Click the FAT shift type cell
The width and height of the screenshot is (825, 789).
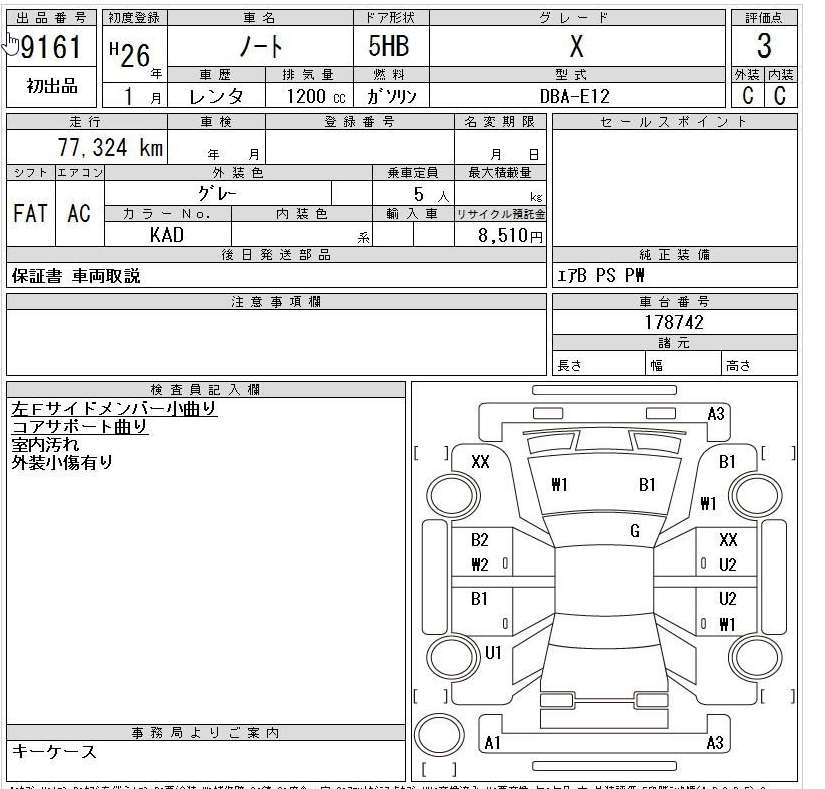click(30, 214)
